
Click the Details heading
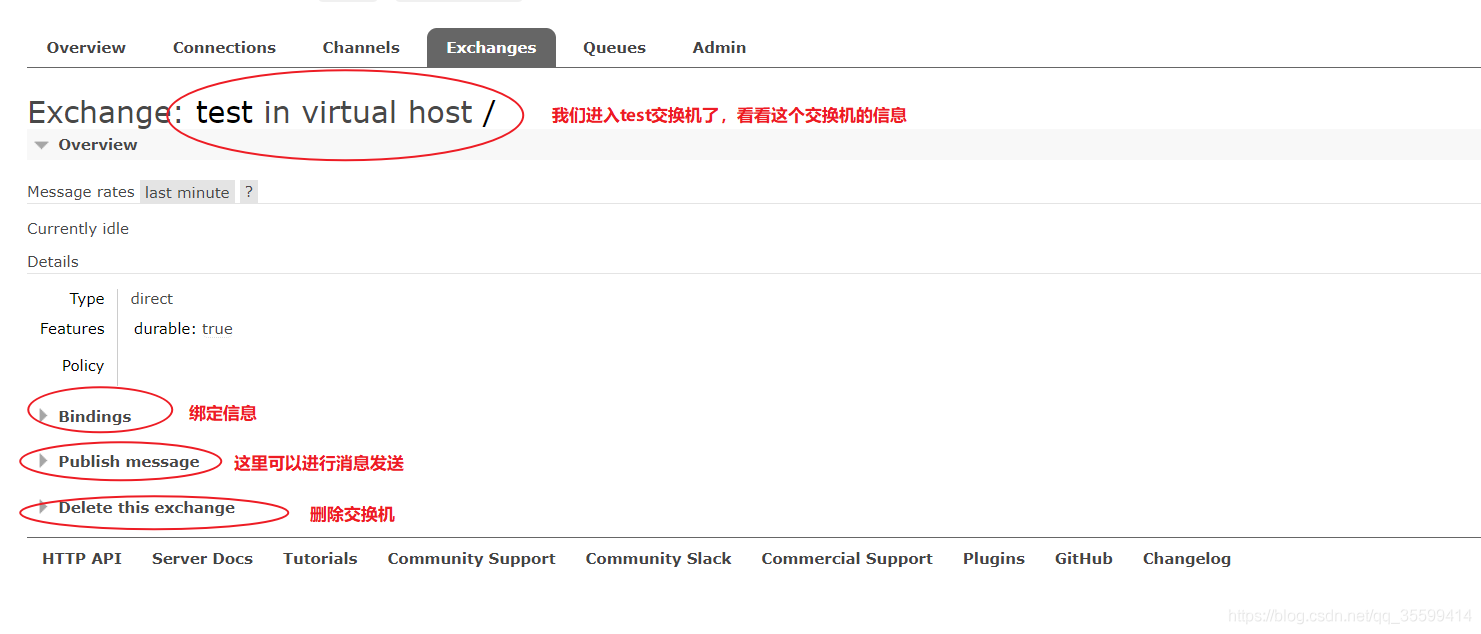click(x=53, y=262)
